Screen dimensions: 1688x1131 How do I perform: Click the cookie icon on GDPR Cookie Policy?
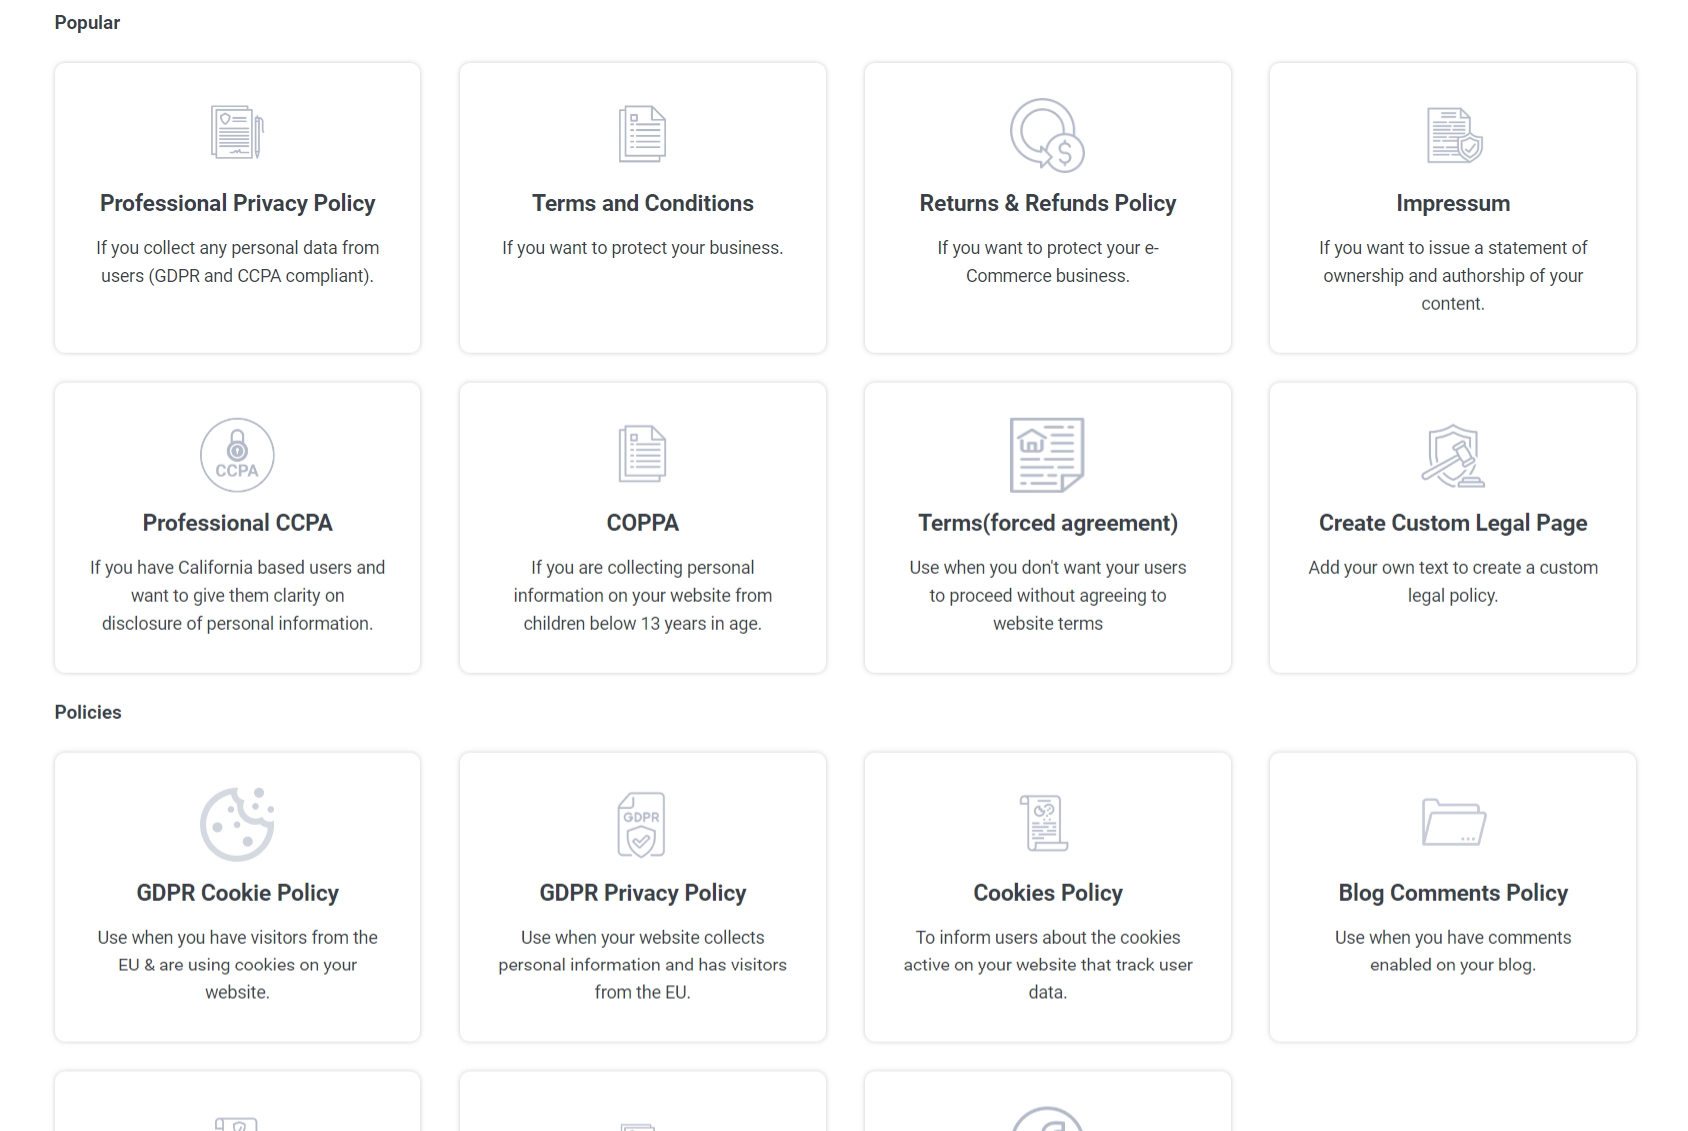(x=237, y=823)
